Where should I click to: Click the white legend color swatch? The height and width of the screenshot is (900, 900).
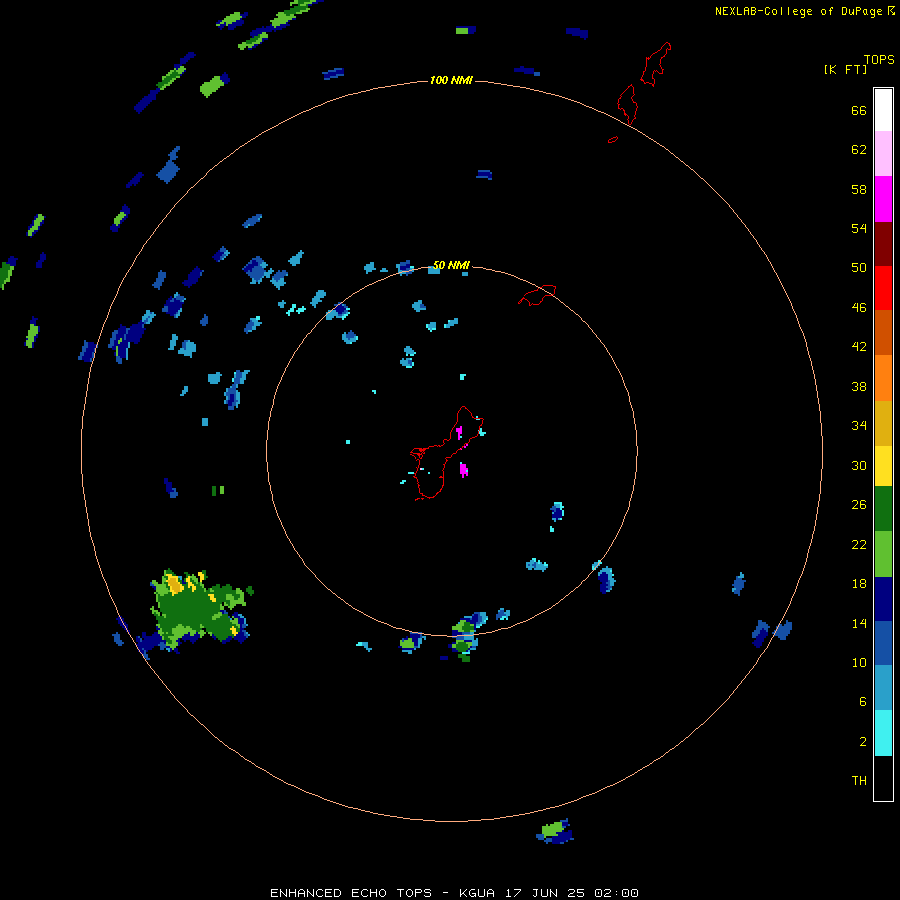pyautogui.click(x=883, y=110)
